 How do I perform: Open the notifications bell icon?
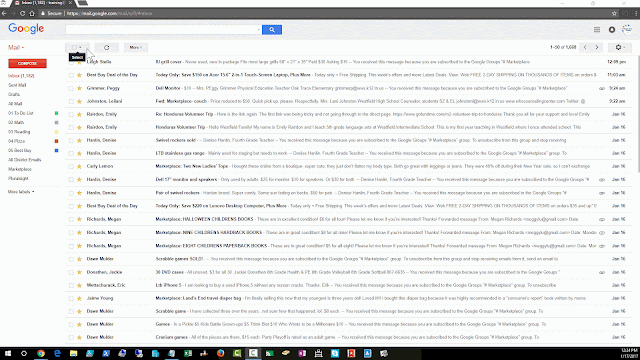click(612, 29)
